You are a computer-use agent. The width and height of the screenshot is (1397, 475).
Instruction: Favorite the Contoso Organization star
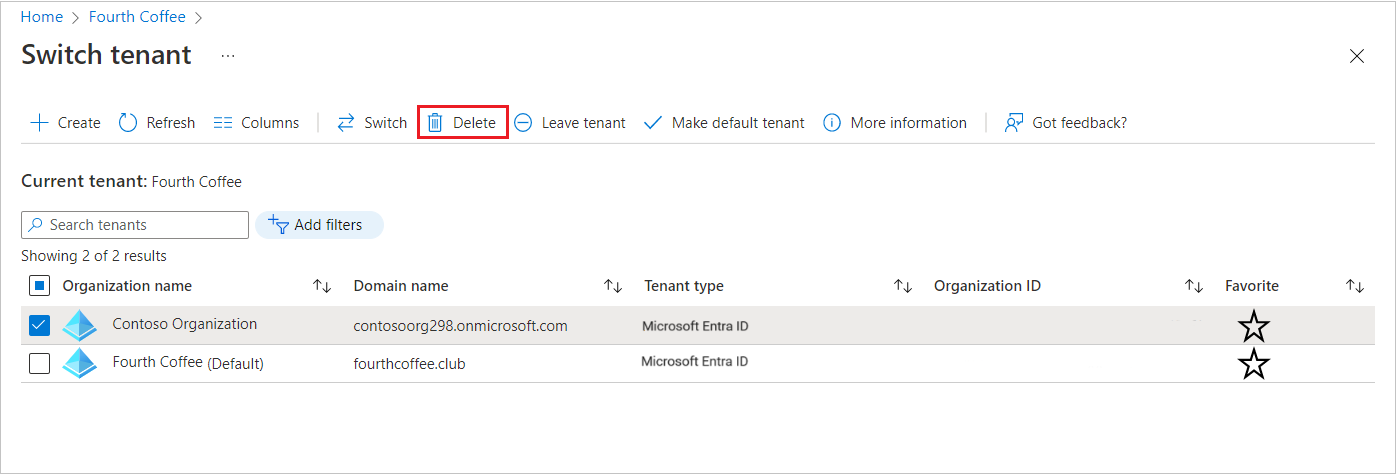(1254, 326)
